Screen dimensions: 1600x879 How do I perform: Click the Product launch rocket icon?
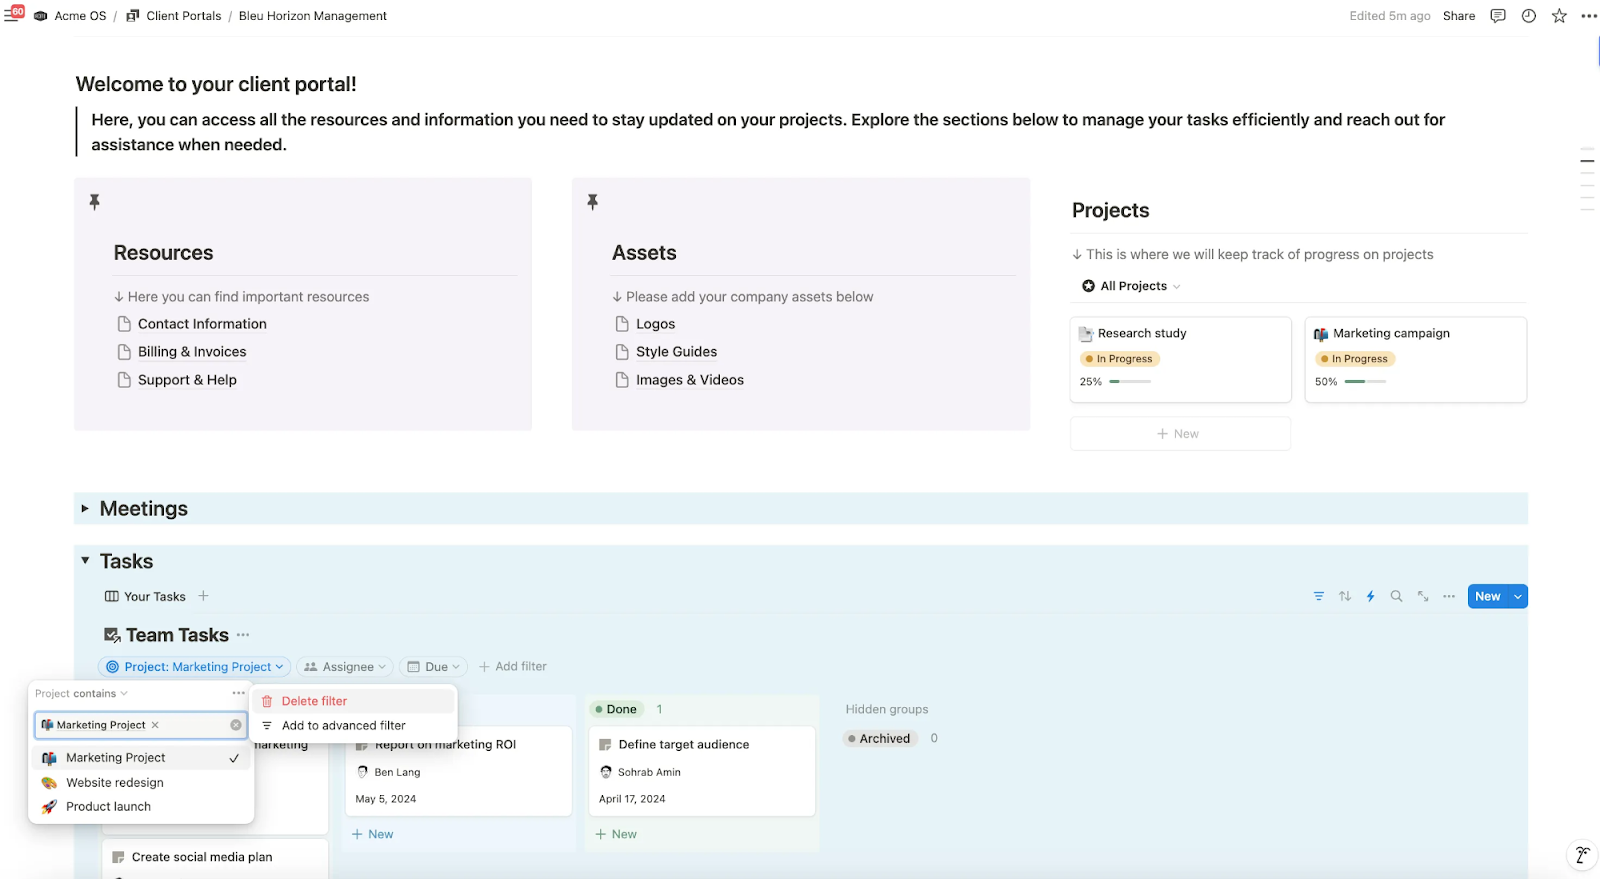pyautogui.click(x=49, y=807)
